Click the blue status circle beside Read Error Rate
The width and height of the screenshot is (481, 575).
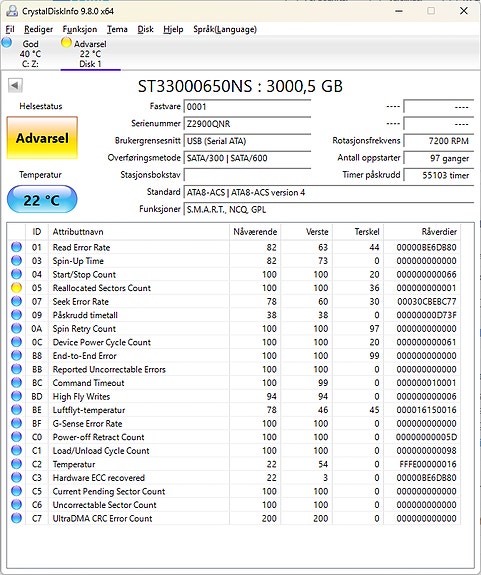tap(16, 247)
